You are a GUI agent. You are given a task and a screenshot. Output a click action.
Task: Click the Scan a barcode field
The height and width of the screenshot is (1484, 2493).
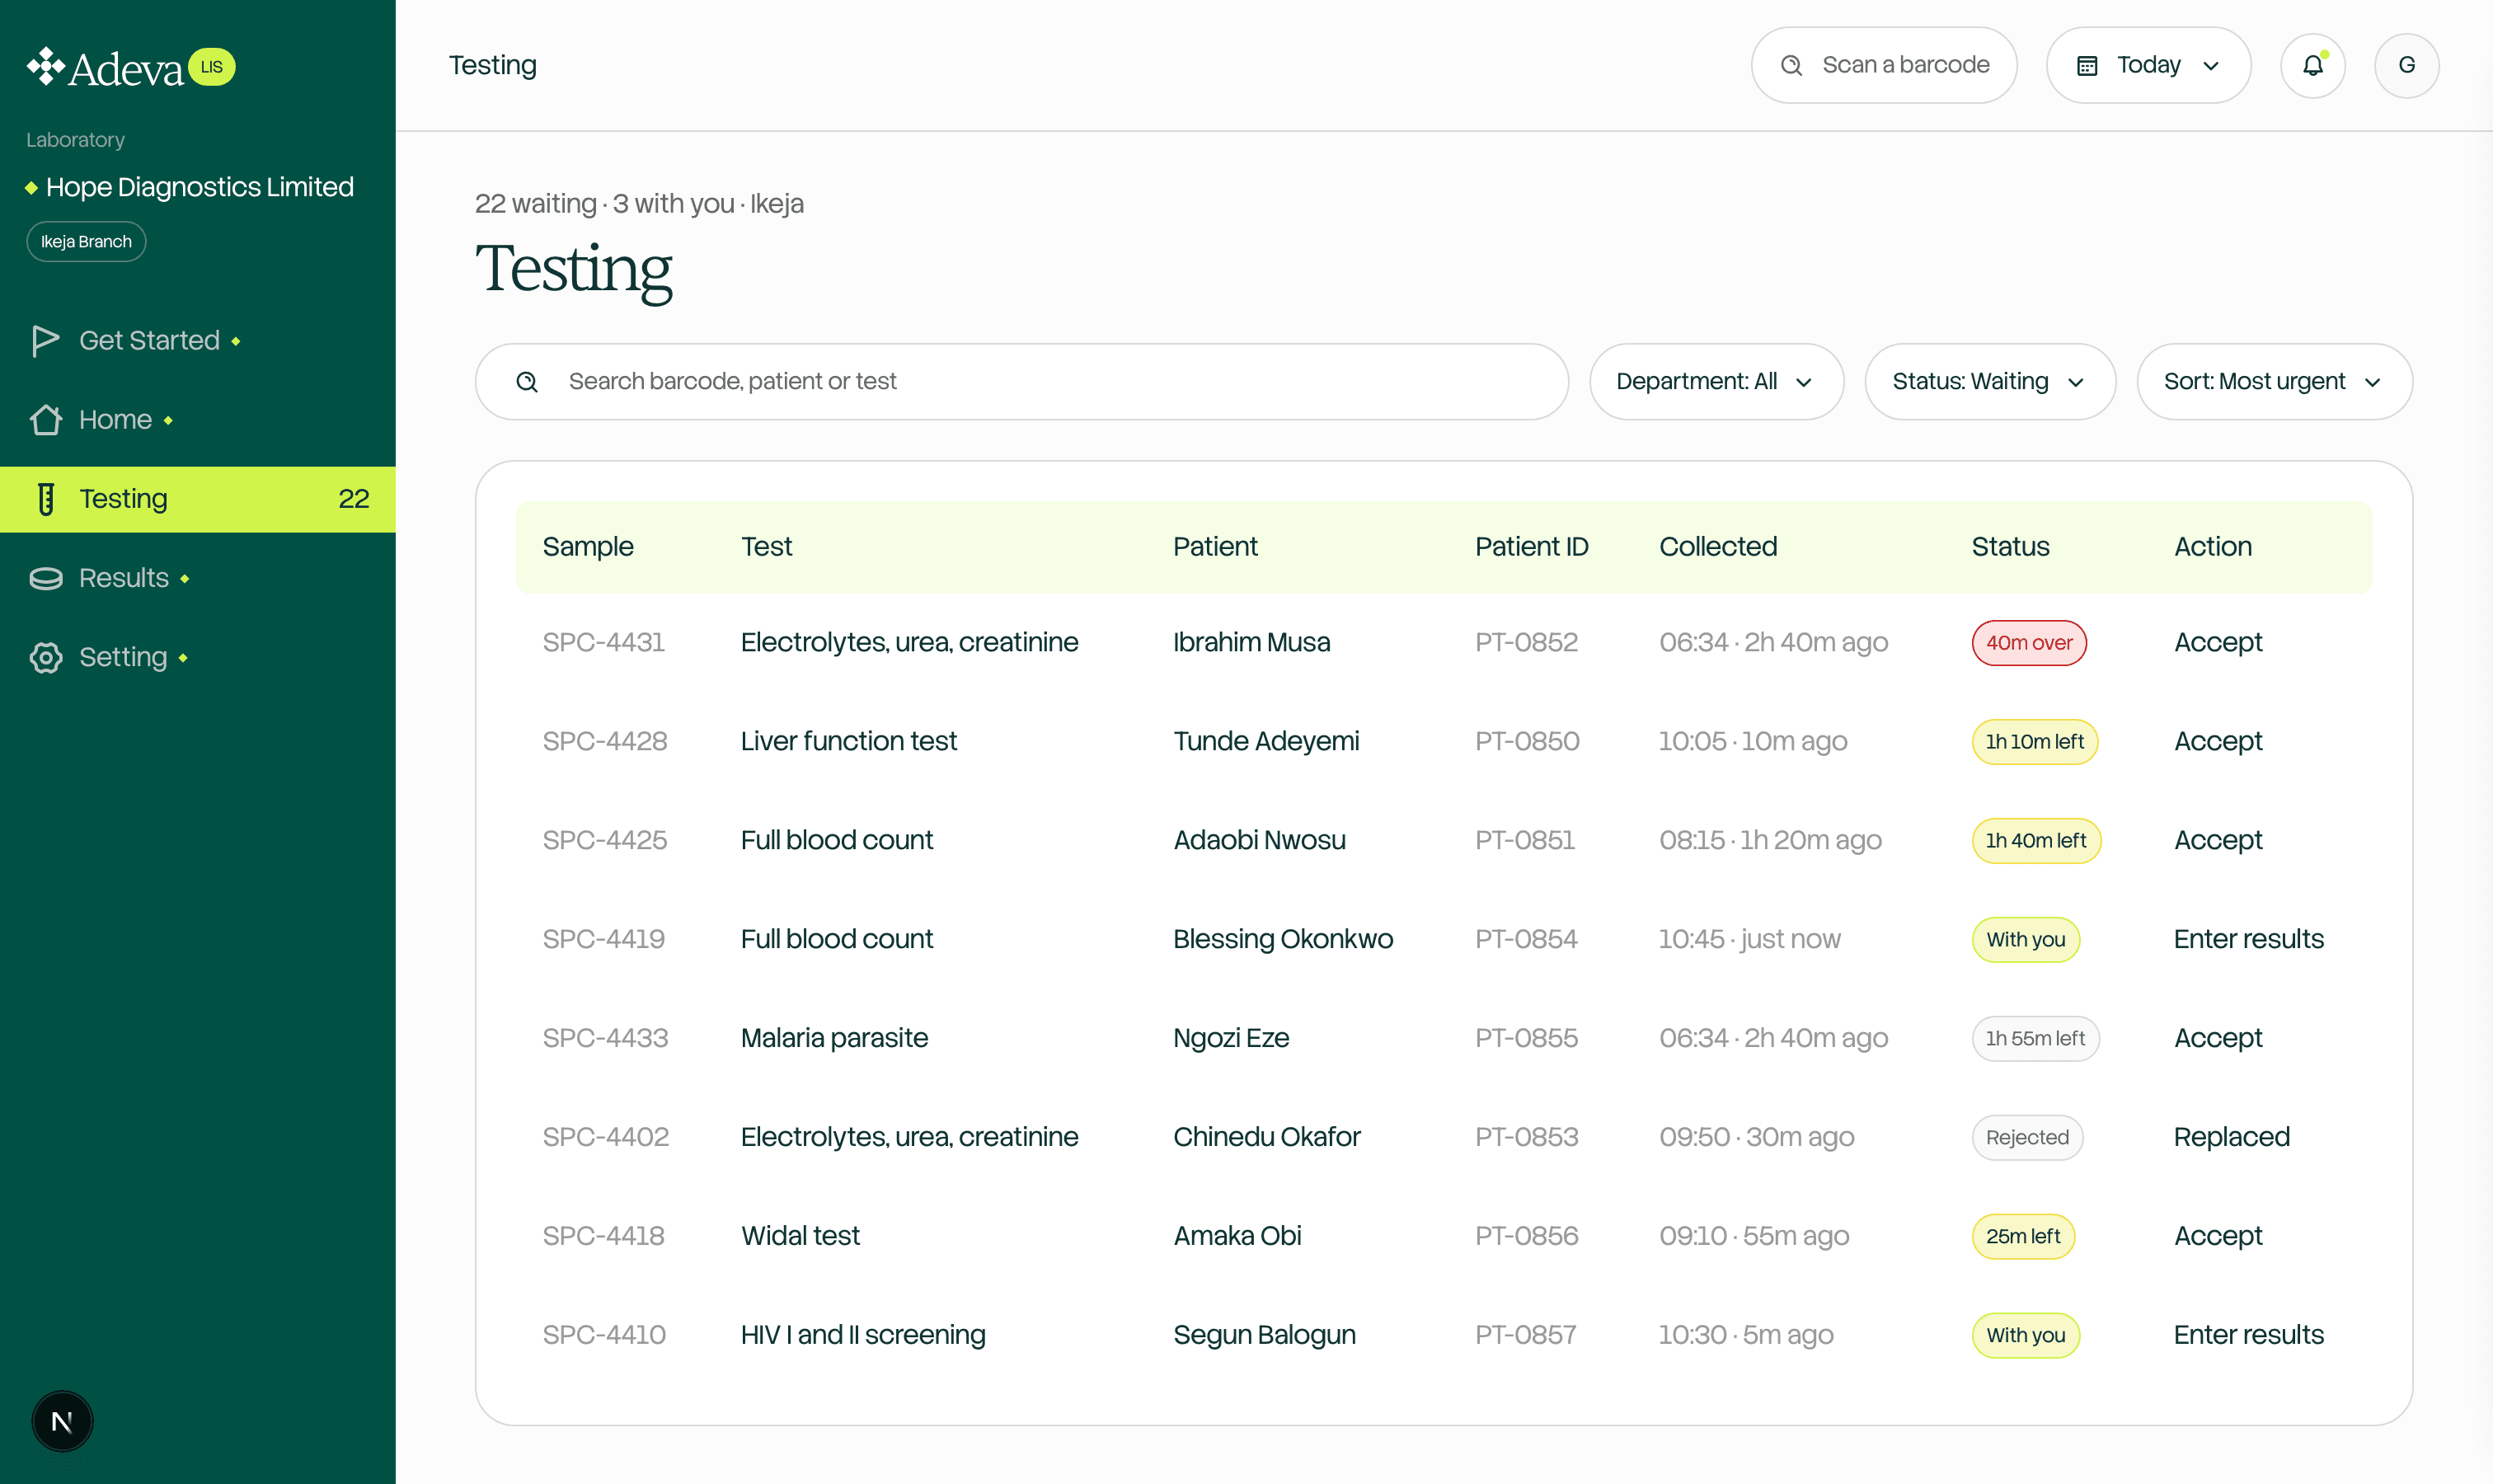[1883, 65]
